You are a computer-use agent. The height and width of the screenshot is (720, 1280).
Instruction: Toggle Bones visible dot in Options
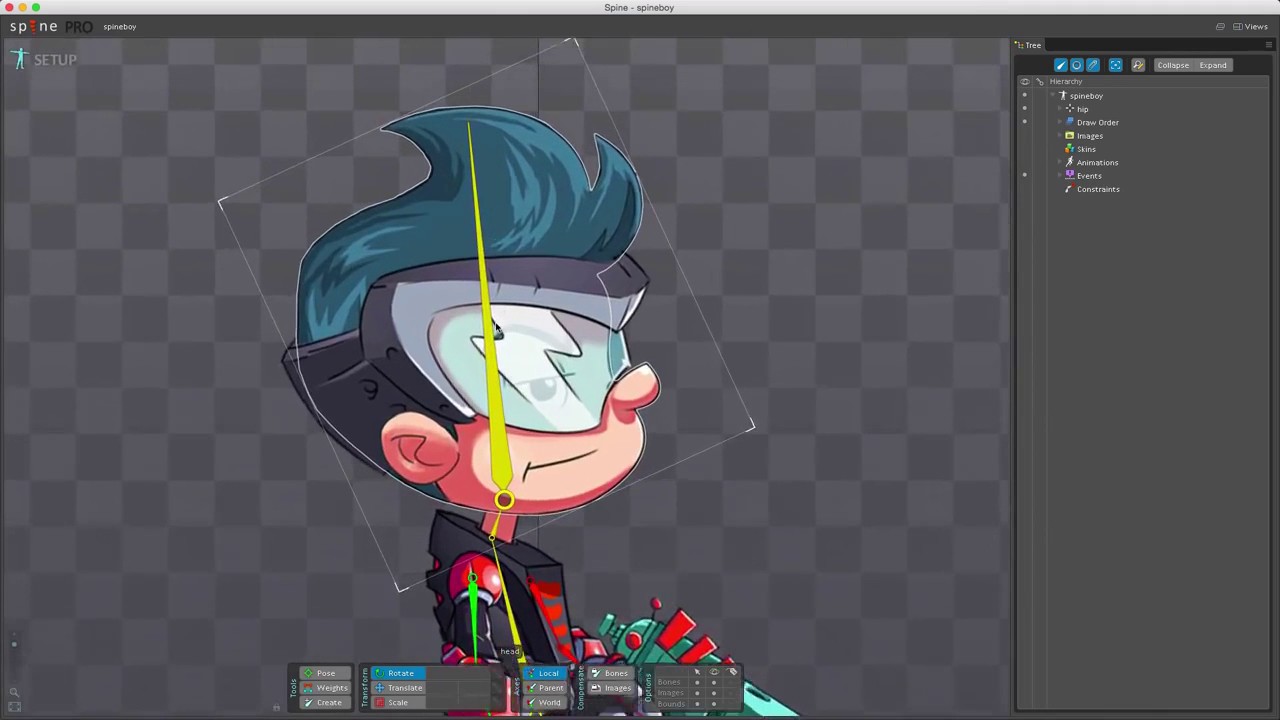[x=714, y=682]
